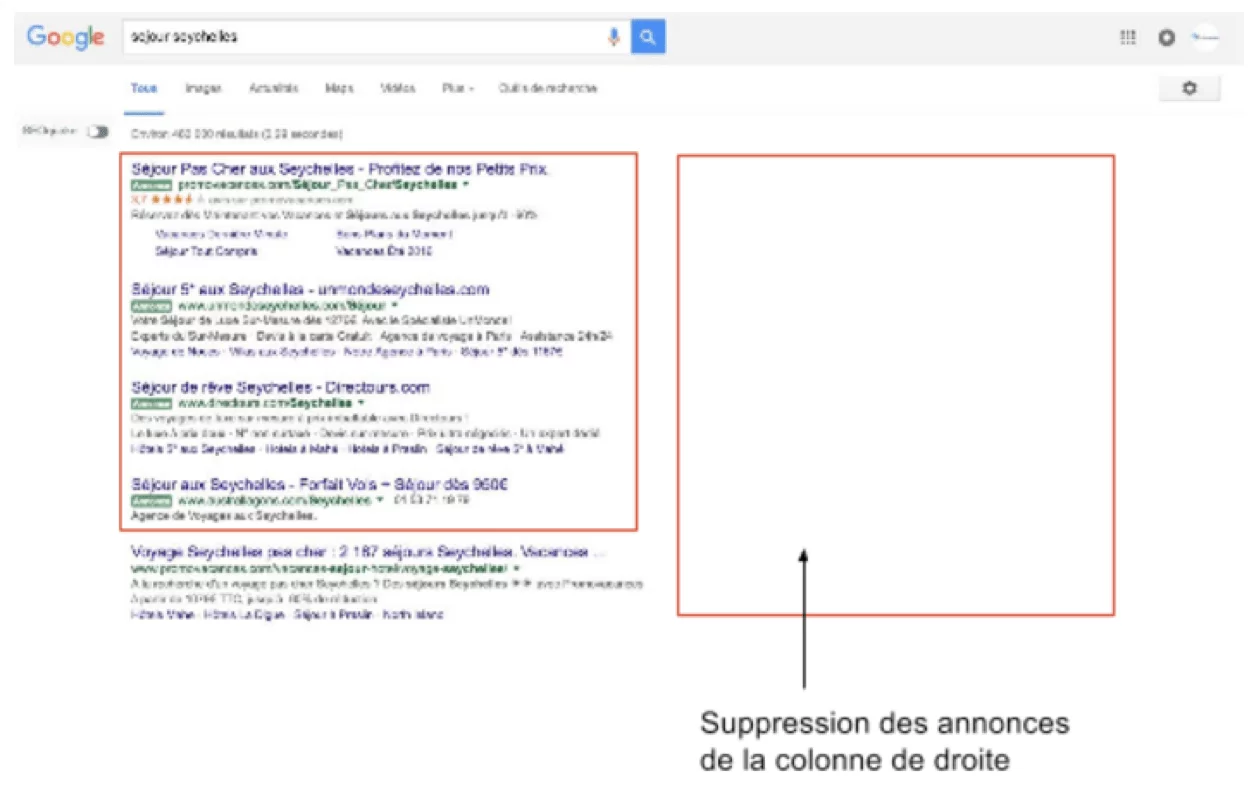Image resolution: width=1252 pixels, height=797 pixels.
Task: Click the Google logo
Action: click(66, 37)
